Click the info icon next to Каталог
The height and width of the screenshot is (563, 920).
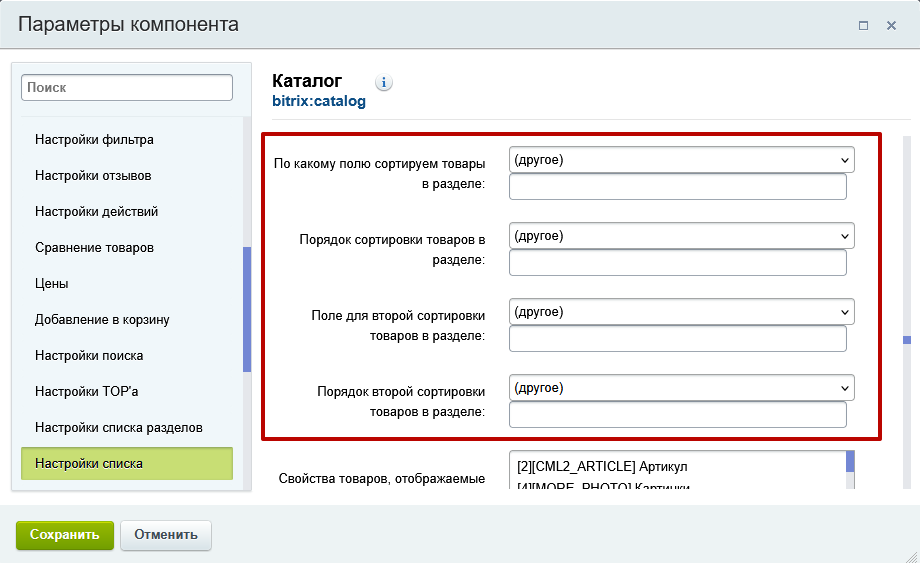click(x=385, y=82)
